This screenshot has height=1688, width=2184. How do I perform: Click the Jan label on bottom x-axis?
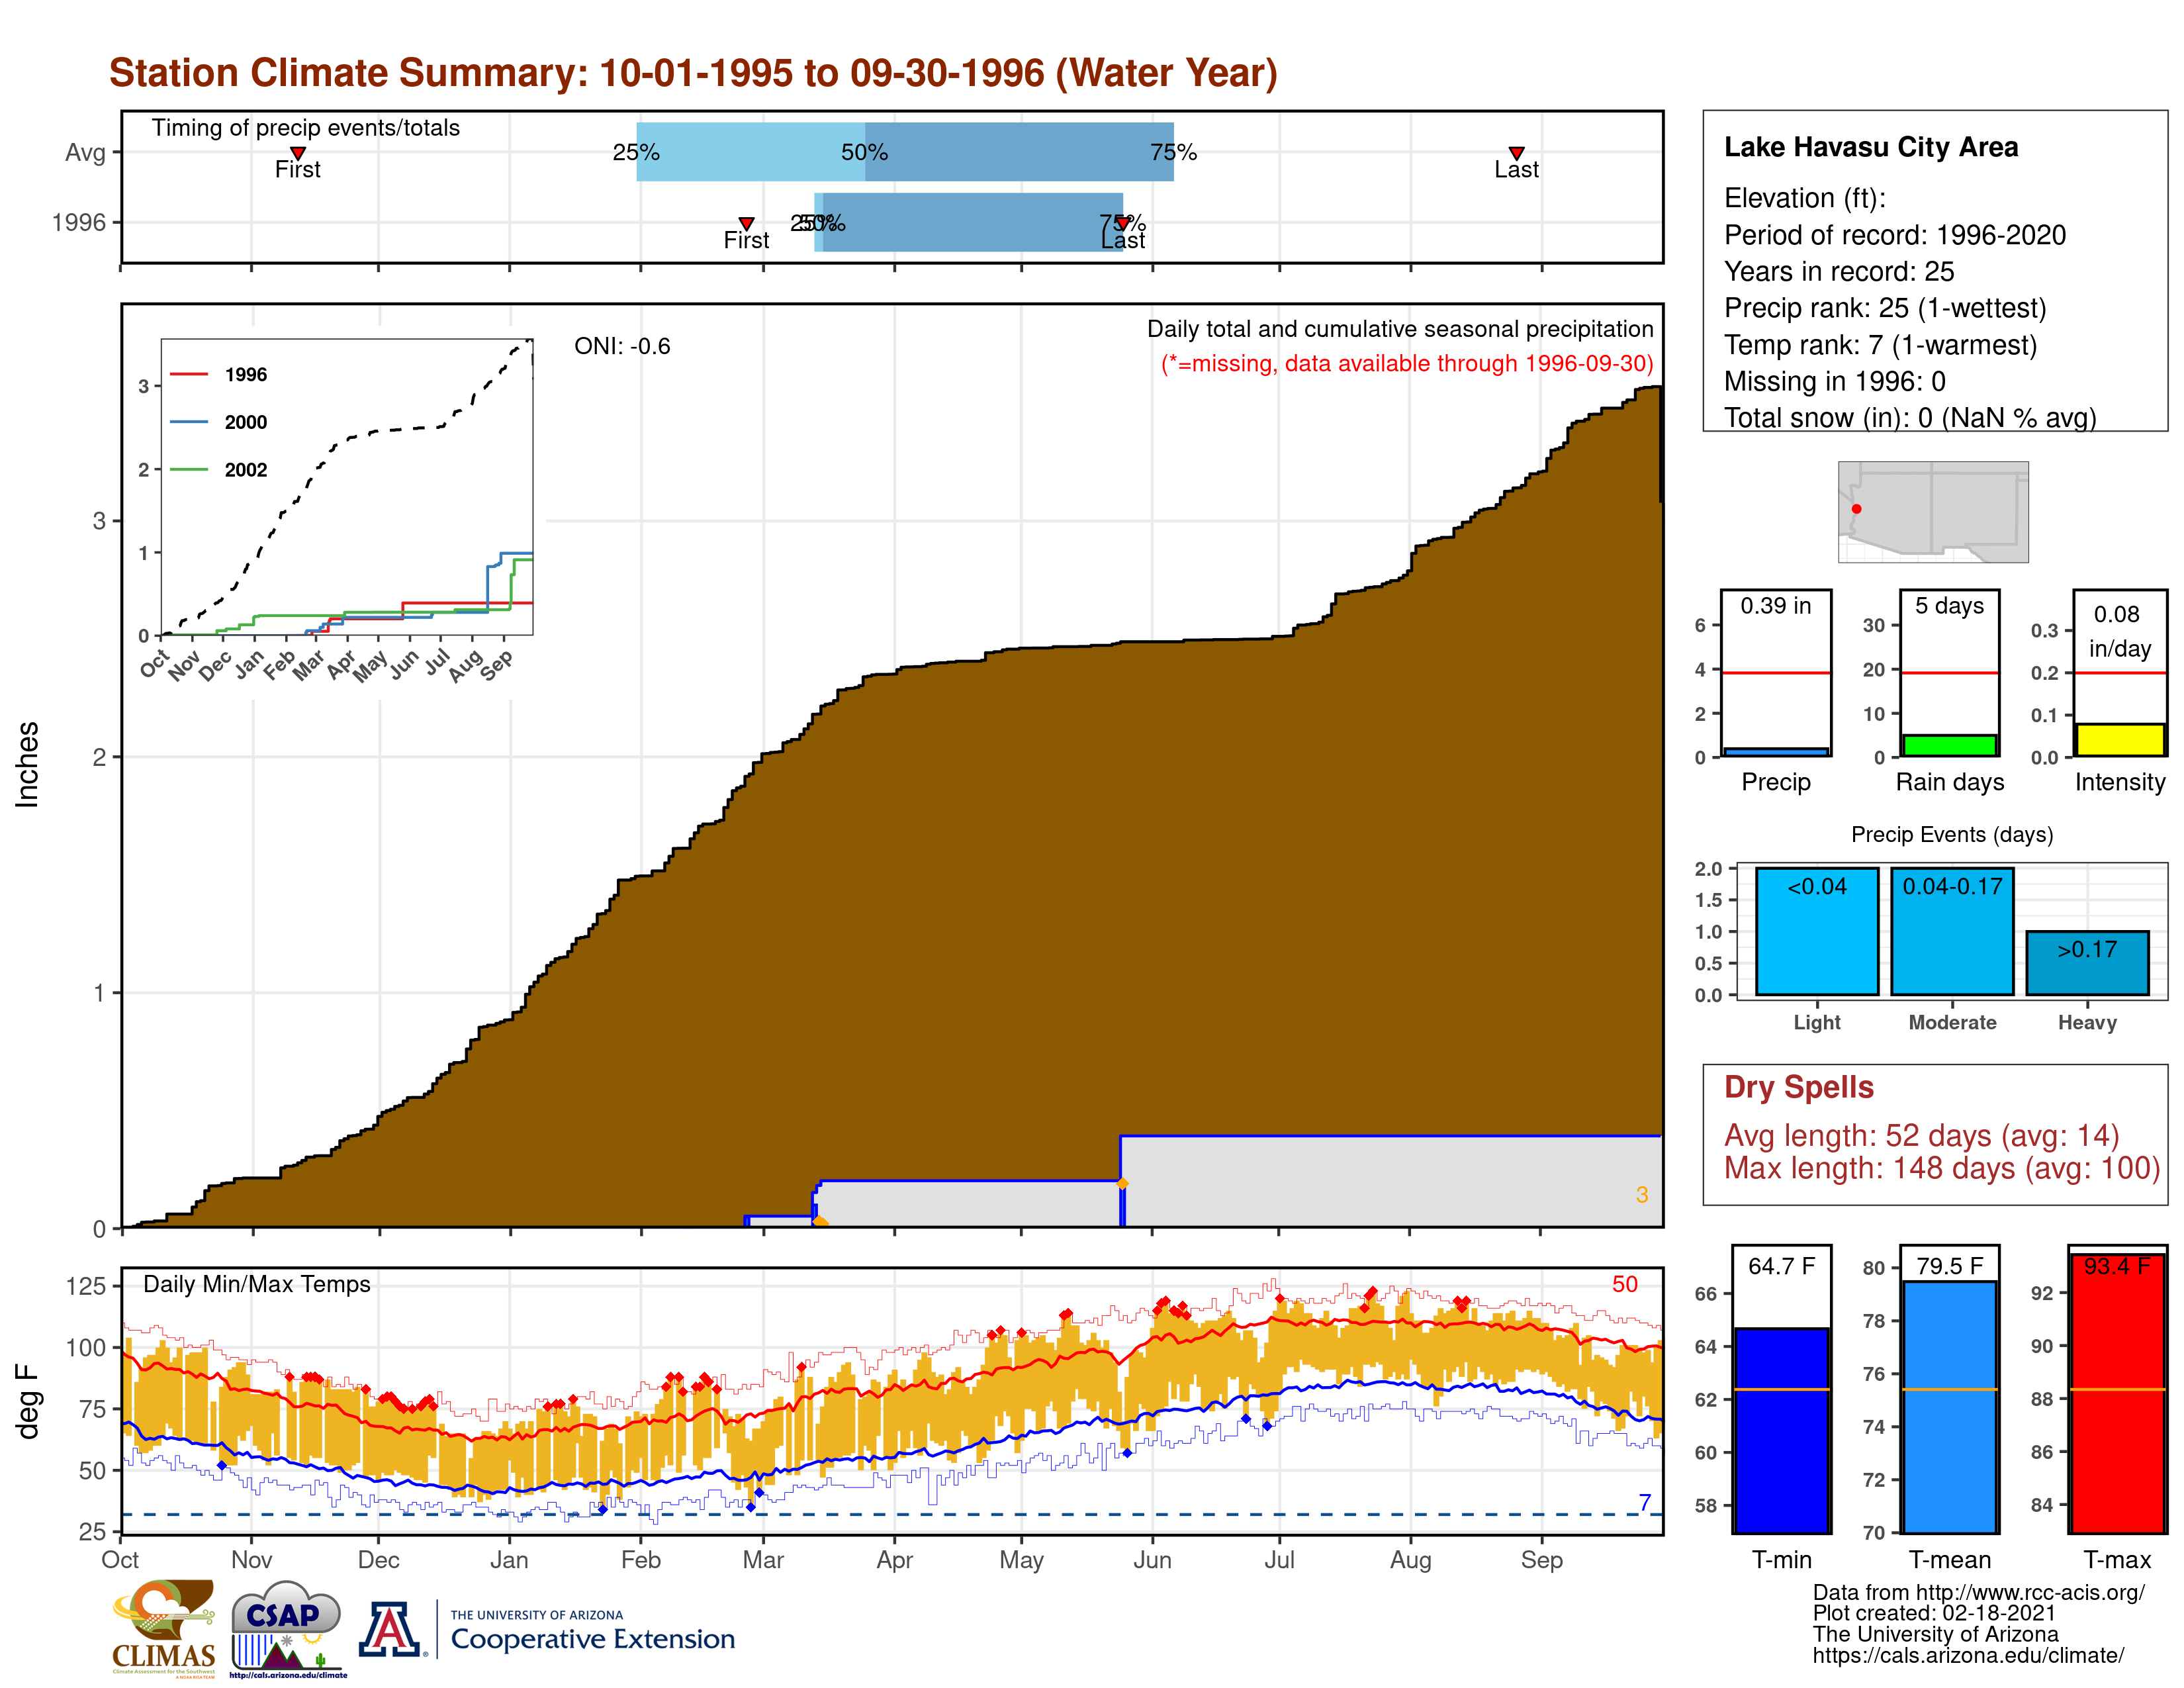[x=509, y=1560]
